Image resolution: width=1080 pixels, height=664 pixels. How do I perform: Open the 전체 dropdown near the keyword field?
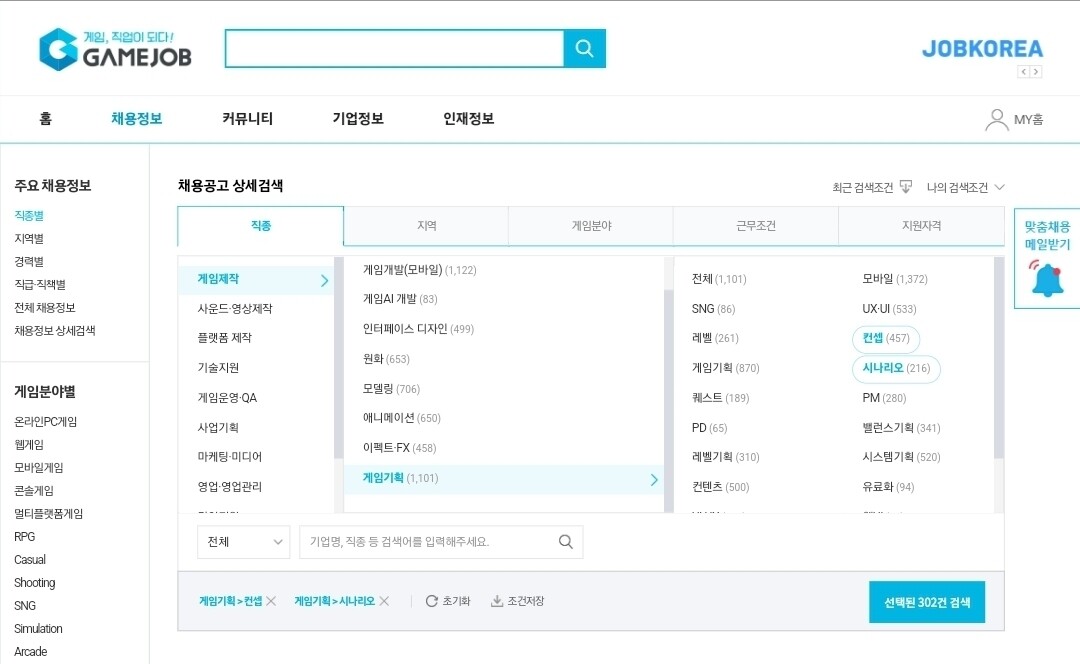coord(242,542)
